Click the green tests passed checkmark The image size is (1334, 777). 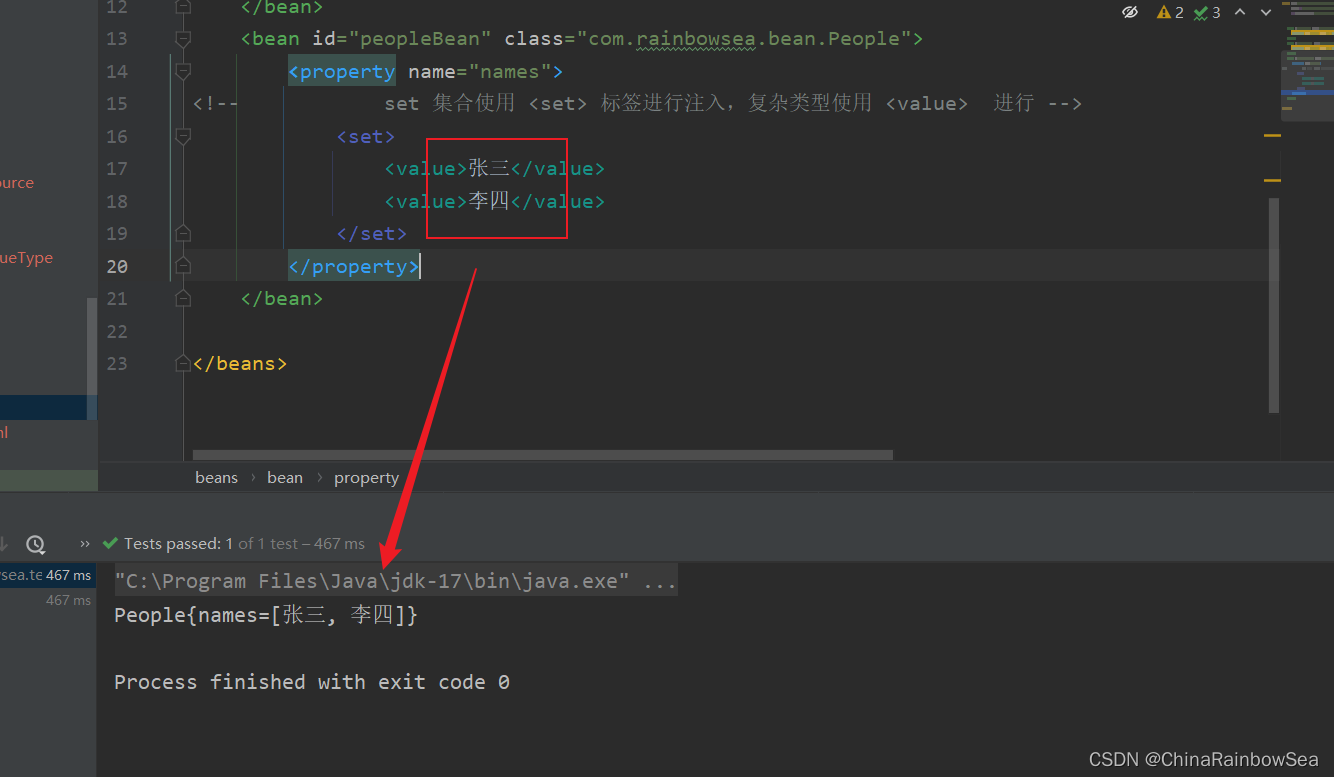click(111, 544)
